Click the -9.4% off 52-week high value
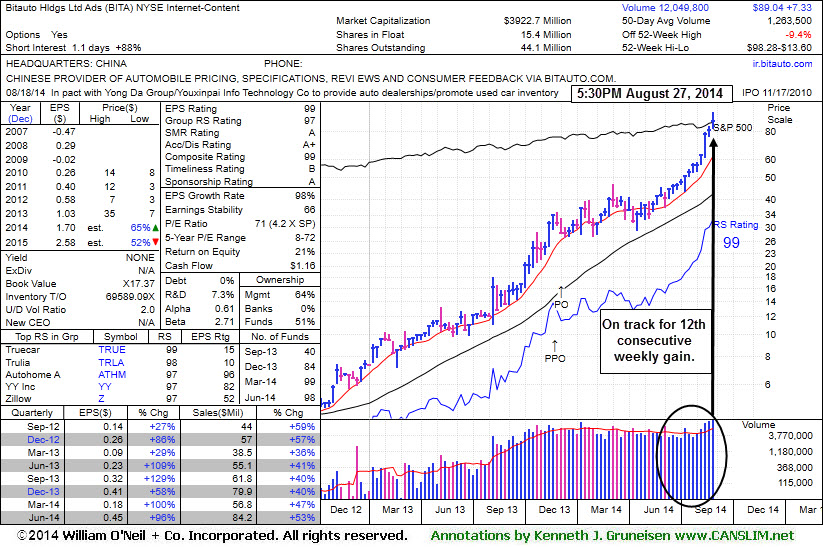The height and width of the screenshot is (547, 823). click(798, 35)
